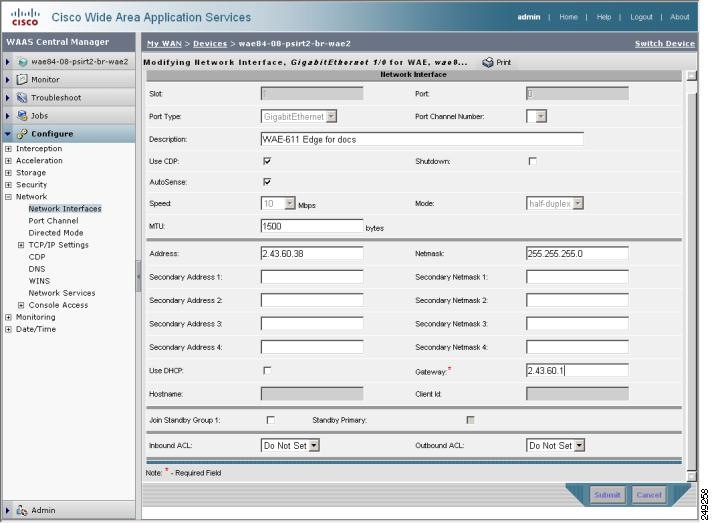Click the device icon beside wae84-08-psirt2-br-wae2
Screen dimensions: 712x523
pos(22,62)
